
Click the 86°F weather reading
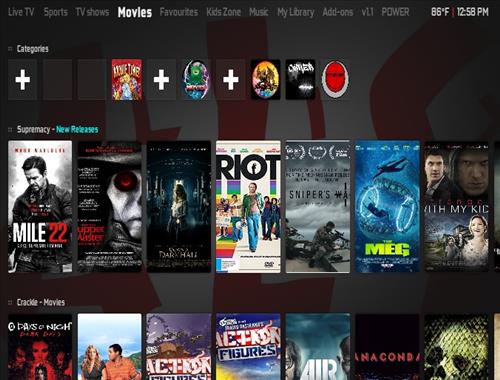[x=440, y=12]
